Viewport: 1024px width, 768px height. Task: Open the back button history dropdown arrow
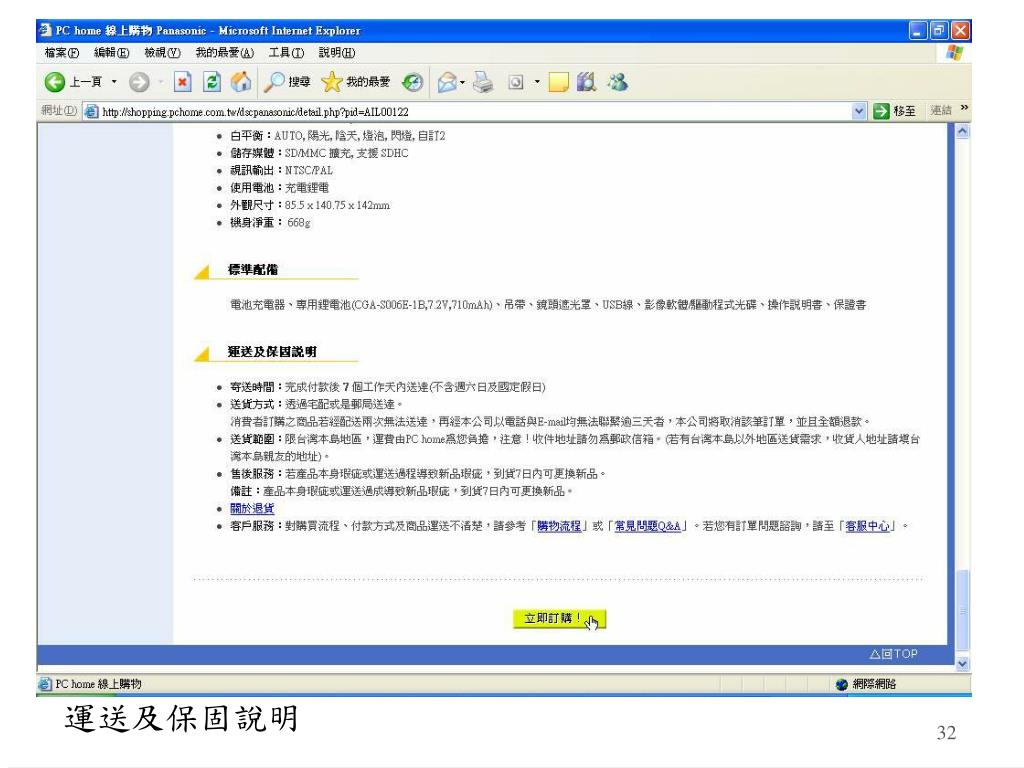[x=114, y=82]
